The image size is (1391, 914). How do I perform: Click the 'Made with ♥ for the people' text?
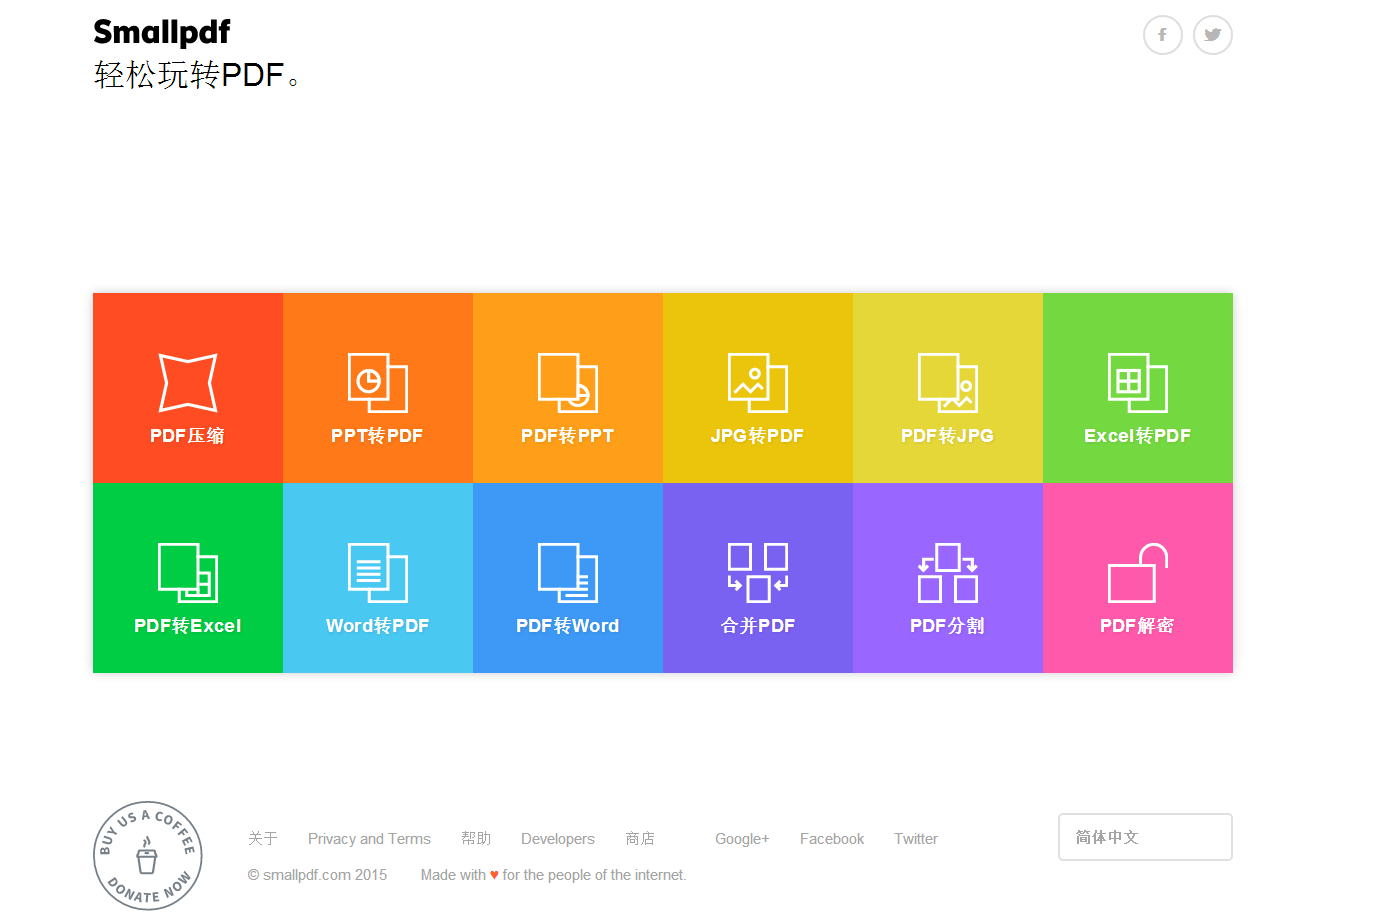tap(553, 875)
